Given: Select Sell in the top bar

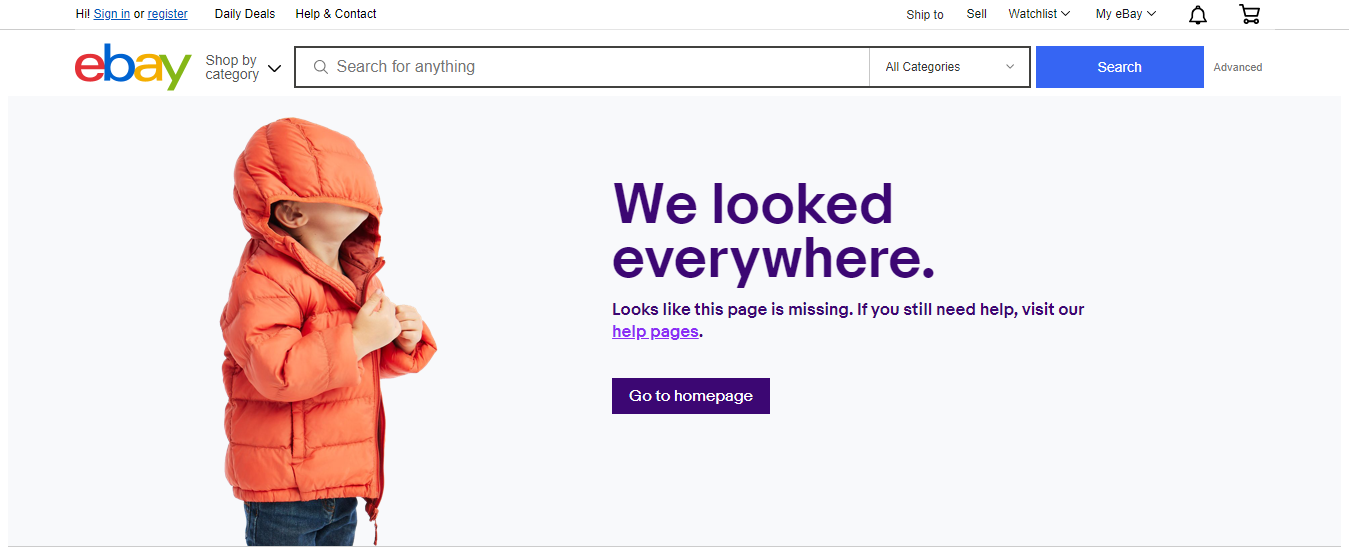Looking at the screenshot, I should coord(977,14).
